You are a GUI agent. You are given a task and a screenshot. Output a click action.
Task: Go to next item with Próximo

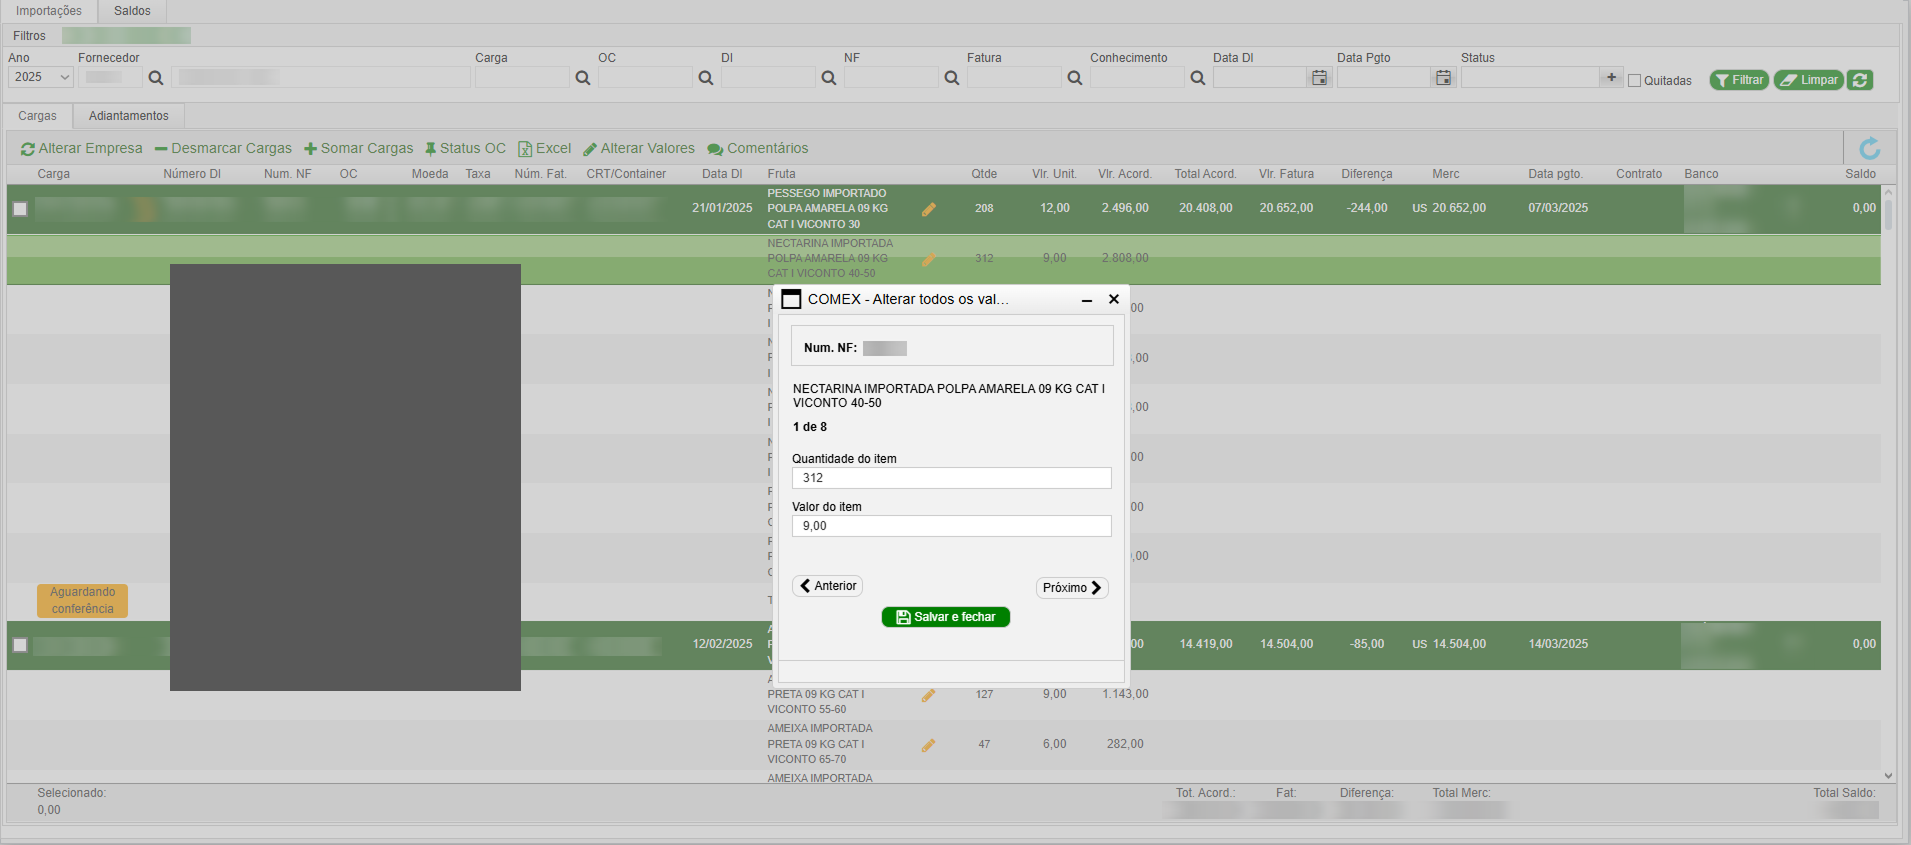pos(1071,588)
